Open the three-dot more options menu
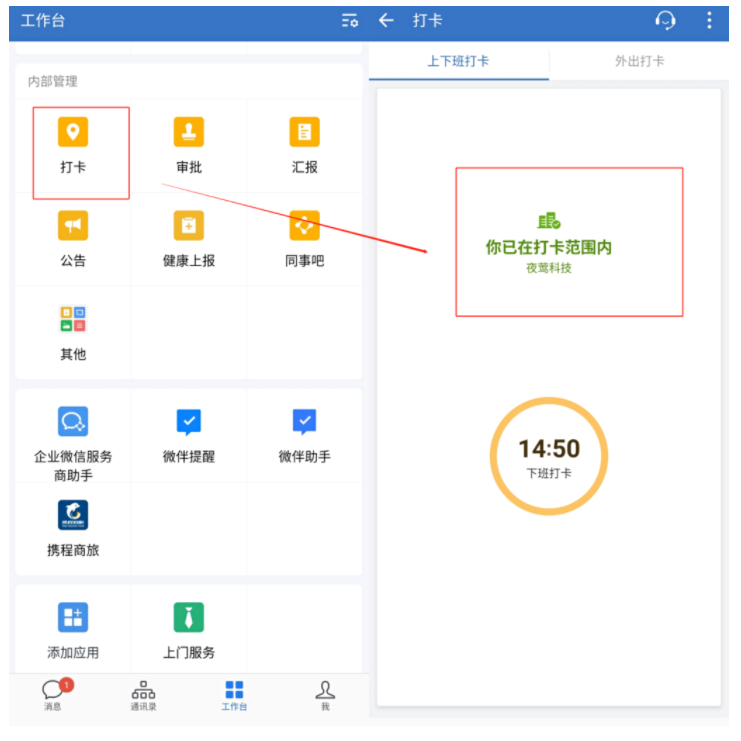 pyautogui.click(x=709, y=21)
